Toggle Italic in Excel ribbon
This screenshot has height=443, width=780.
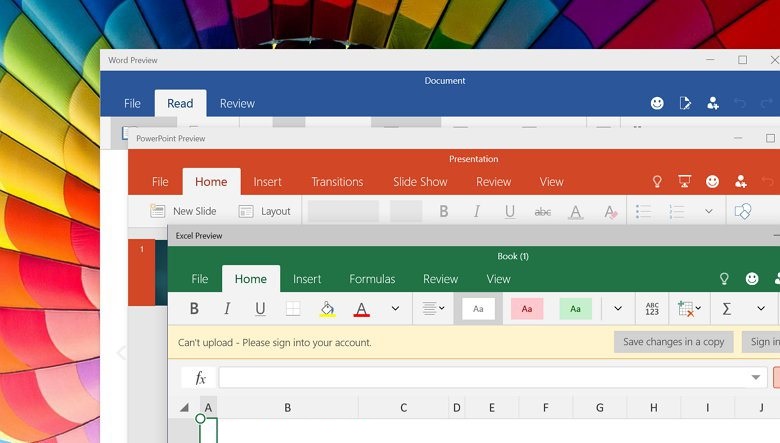click(227, 309)
